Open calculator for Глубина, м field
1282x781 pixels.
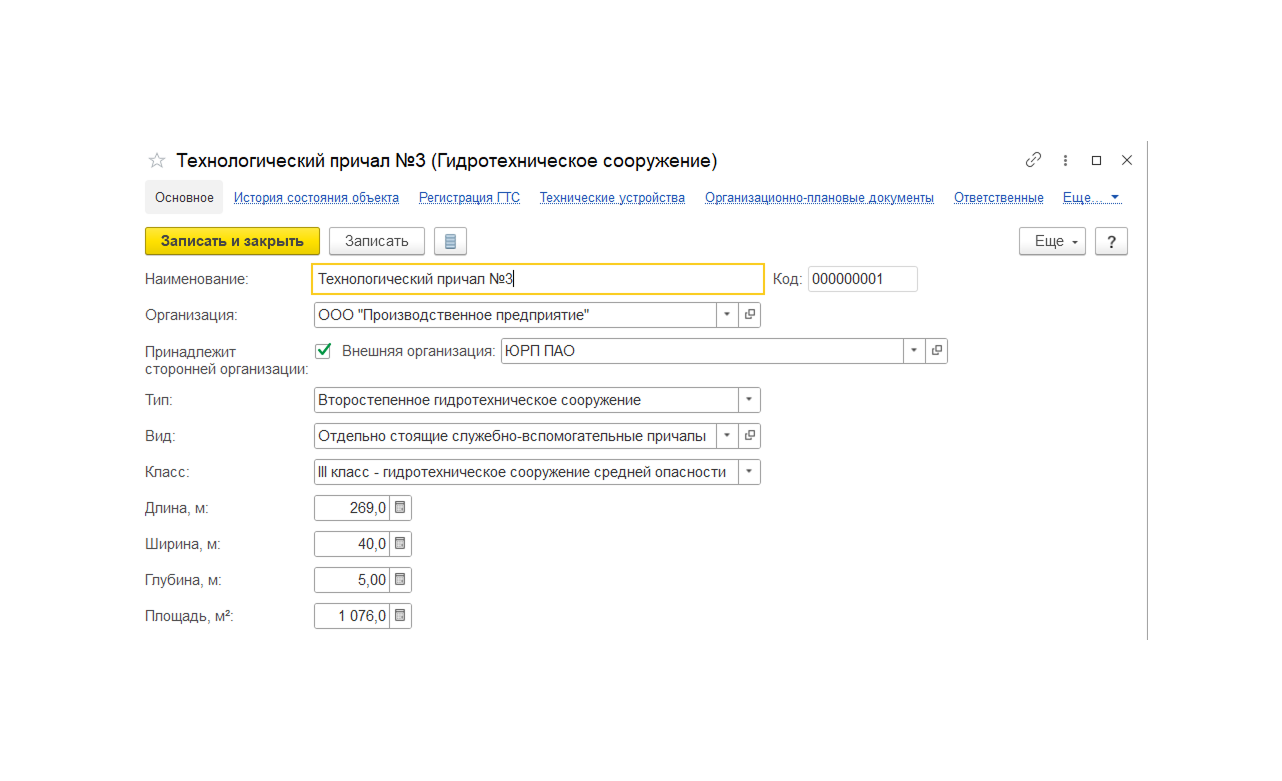(x=400, y=580)
